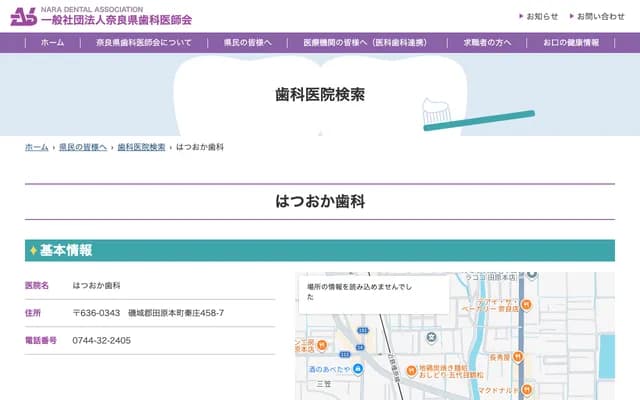This screenshot has width=640, height=400.
Task: Expand the 県民の皆様へ navigation menu
Action: click(247, 43)
